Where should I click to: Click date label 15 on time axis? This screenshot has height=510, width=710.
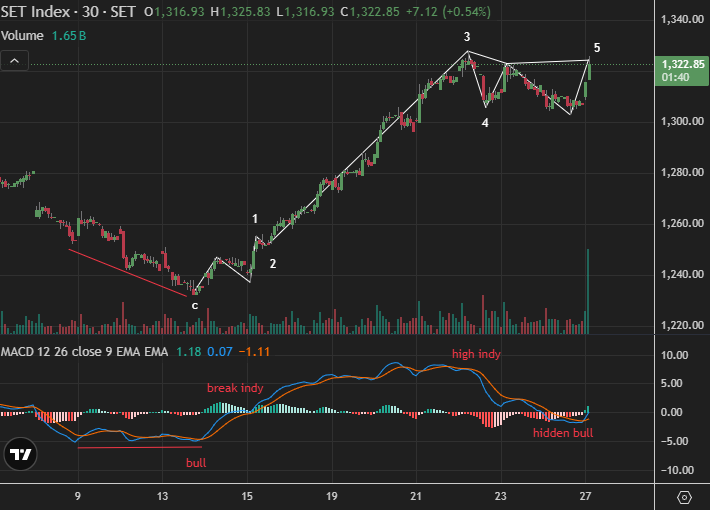point(247,496)
